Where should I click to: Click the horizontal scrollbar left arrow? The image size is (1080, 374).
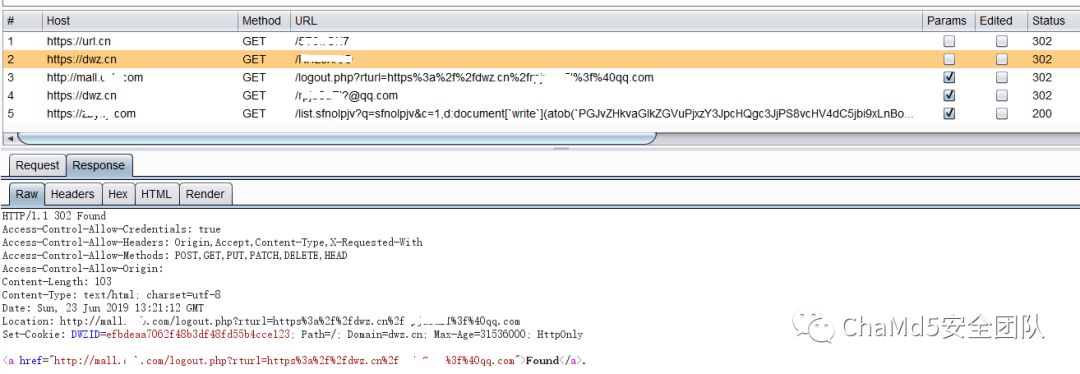click(10, 138)
